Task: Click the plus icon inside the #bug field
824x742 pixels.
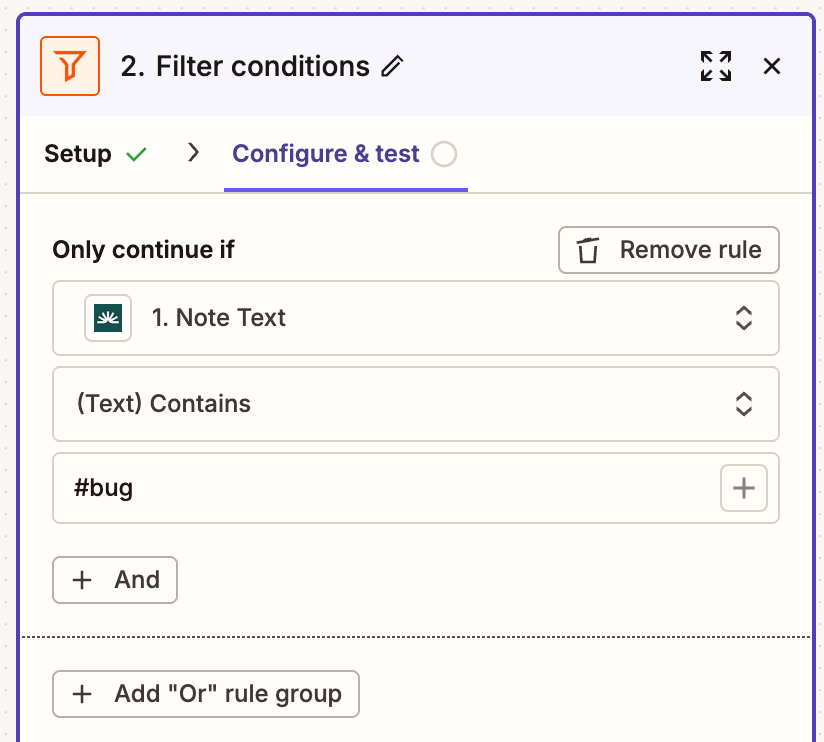Action: pos(743,488)
